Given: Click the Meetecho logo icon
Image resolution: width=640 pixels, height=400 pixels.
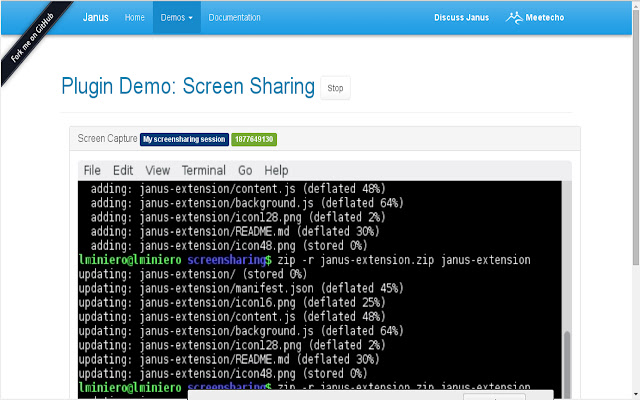Looking at the screenshot, I should (x=515, y=17).
